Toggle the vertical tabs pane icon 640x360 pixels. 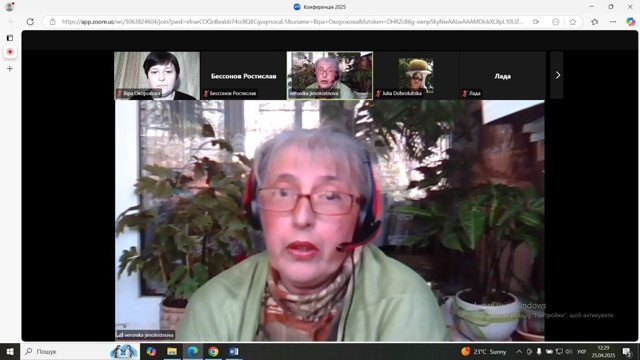10,38
